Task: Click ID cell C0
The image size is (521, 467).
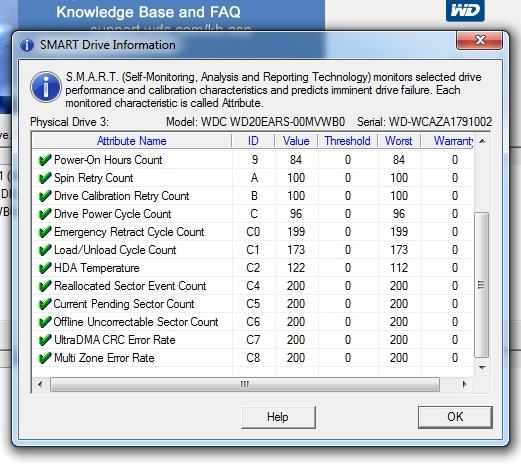Action: click(253, 232)
